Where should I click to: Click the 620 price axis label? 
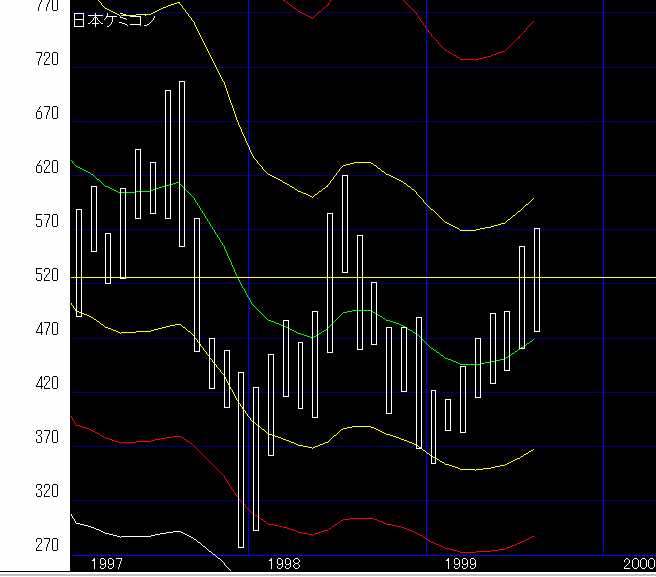point(46,168)
